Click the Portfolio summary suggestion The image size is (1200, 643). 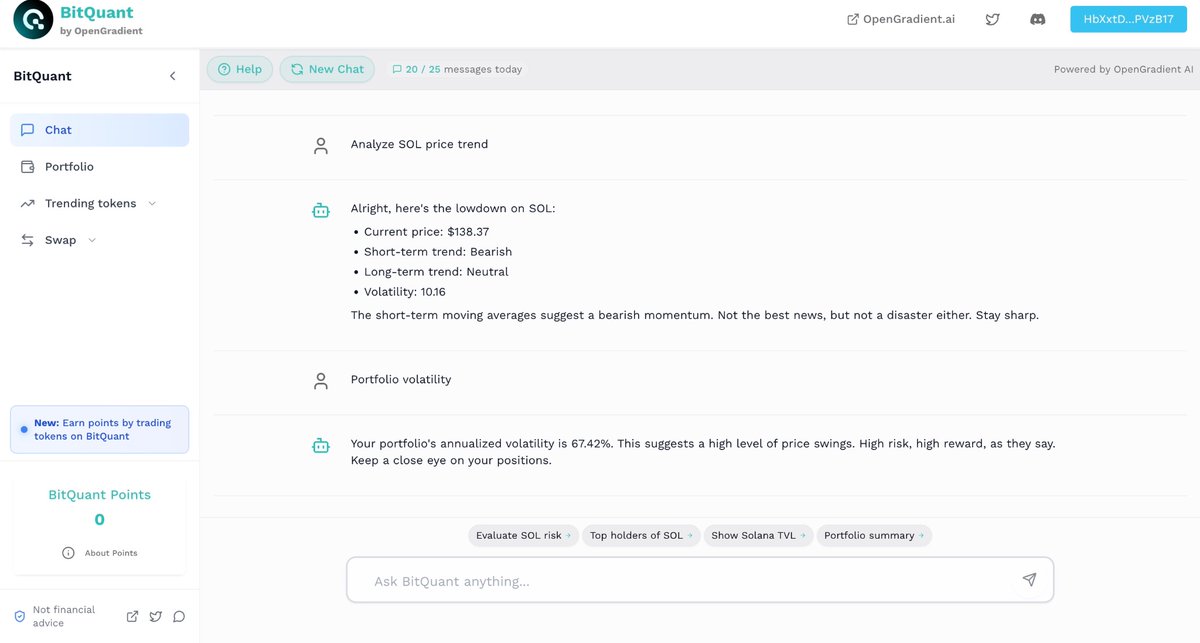pyautogui.click(x=874, y=536)
